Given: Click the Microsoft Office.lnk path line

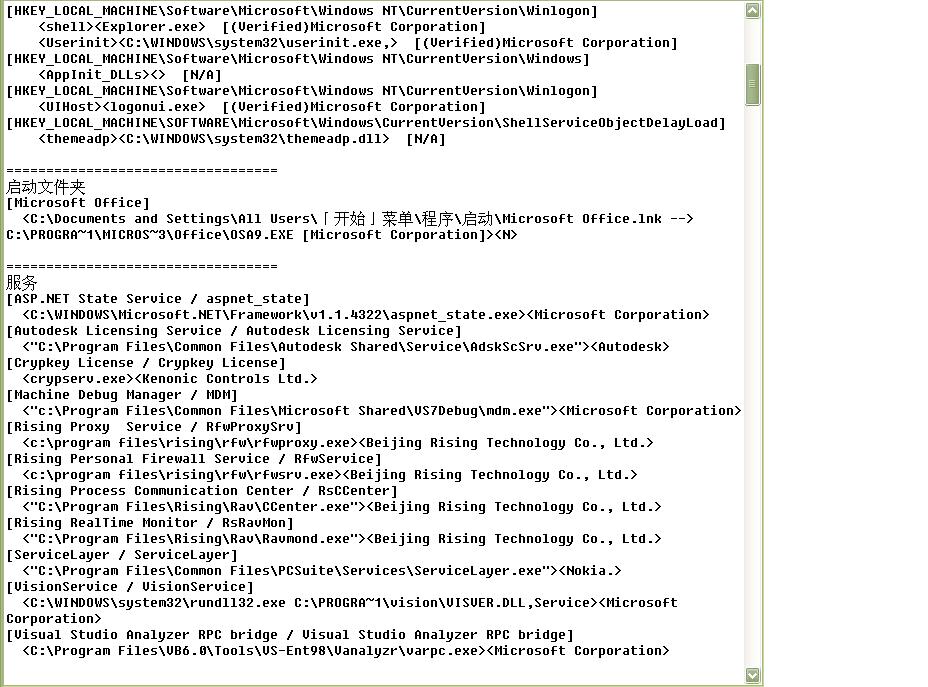Looking at the screenshot, I should click(x=357, y=219).
